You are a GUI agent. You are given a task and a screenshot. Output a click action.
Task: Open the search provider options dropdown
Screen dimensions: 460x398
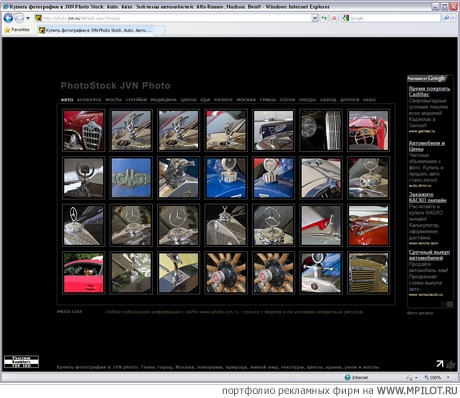pyautogui.click(x=453, y=18)
